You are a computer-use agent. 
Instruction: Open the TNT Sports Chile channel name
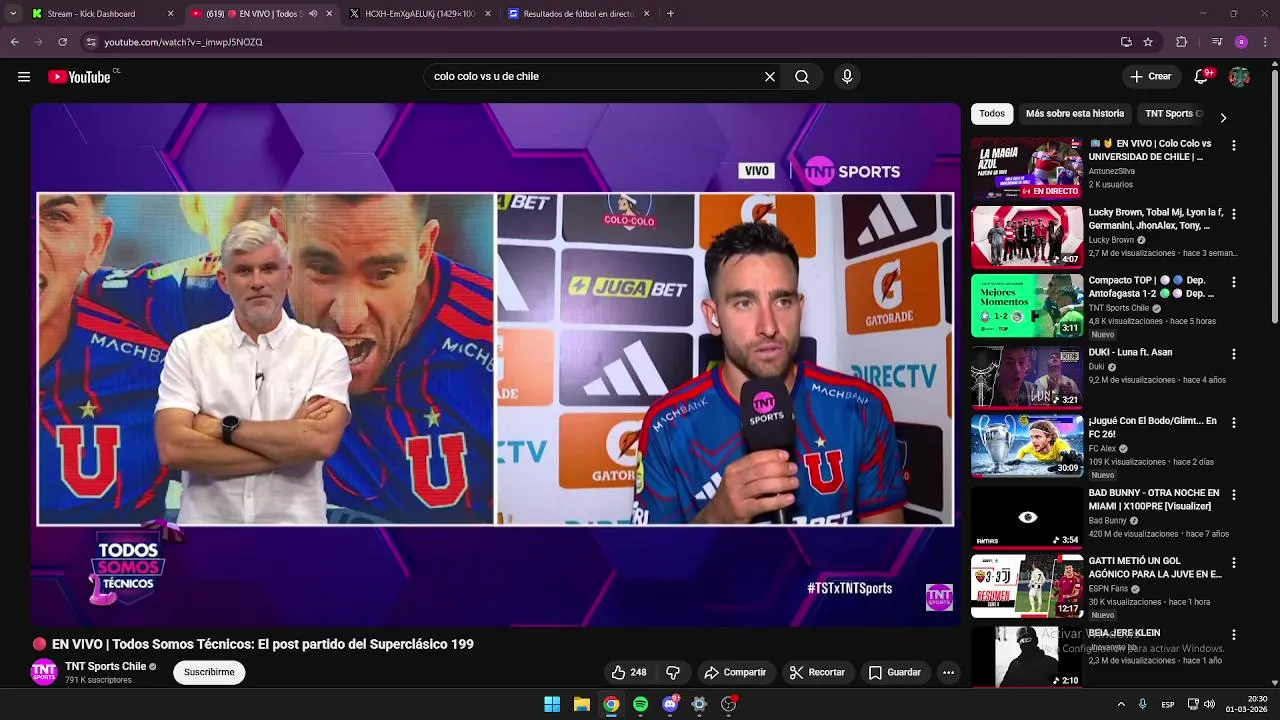coord(106,667)
